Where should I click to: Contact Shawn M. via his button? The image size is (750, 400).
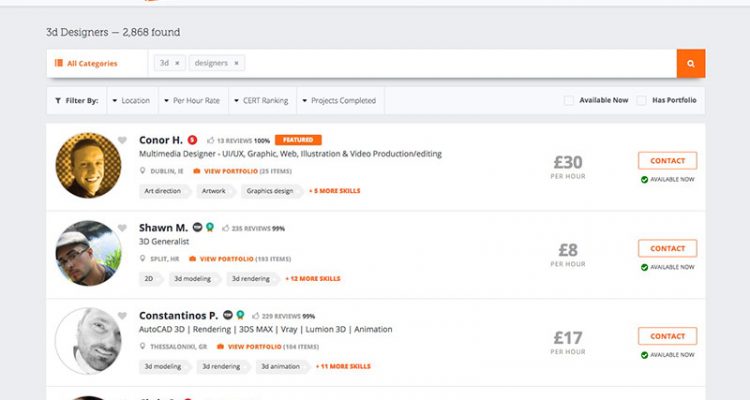click(667, 248)
